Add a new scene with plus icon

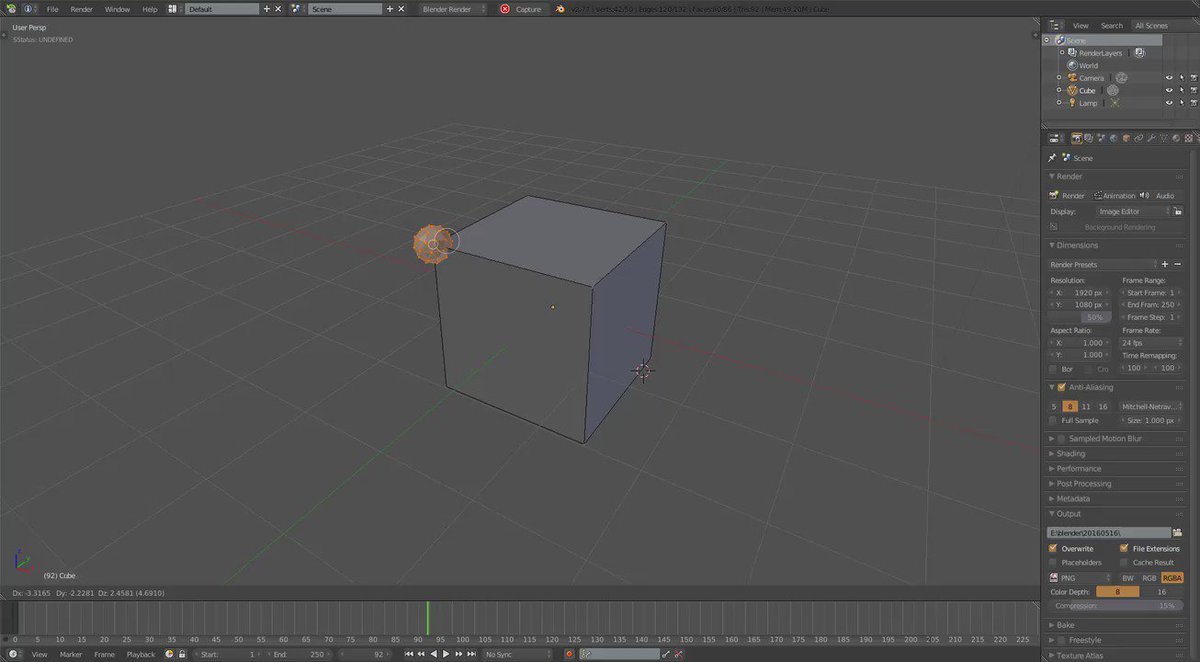[390, 9]
